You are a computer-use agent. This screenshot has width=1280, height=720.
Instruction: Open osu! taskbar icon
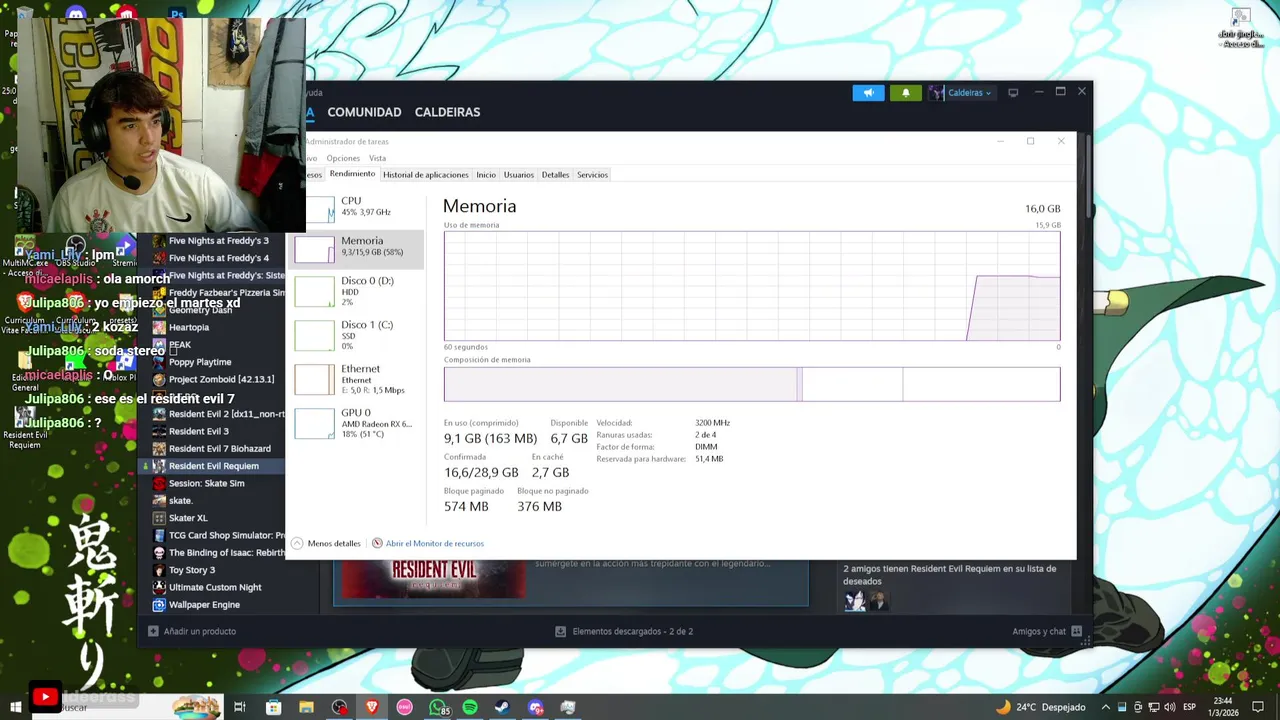[404, 707]
